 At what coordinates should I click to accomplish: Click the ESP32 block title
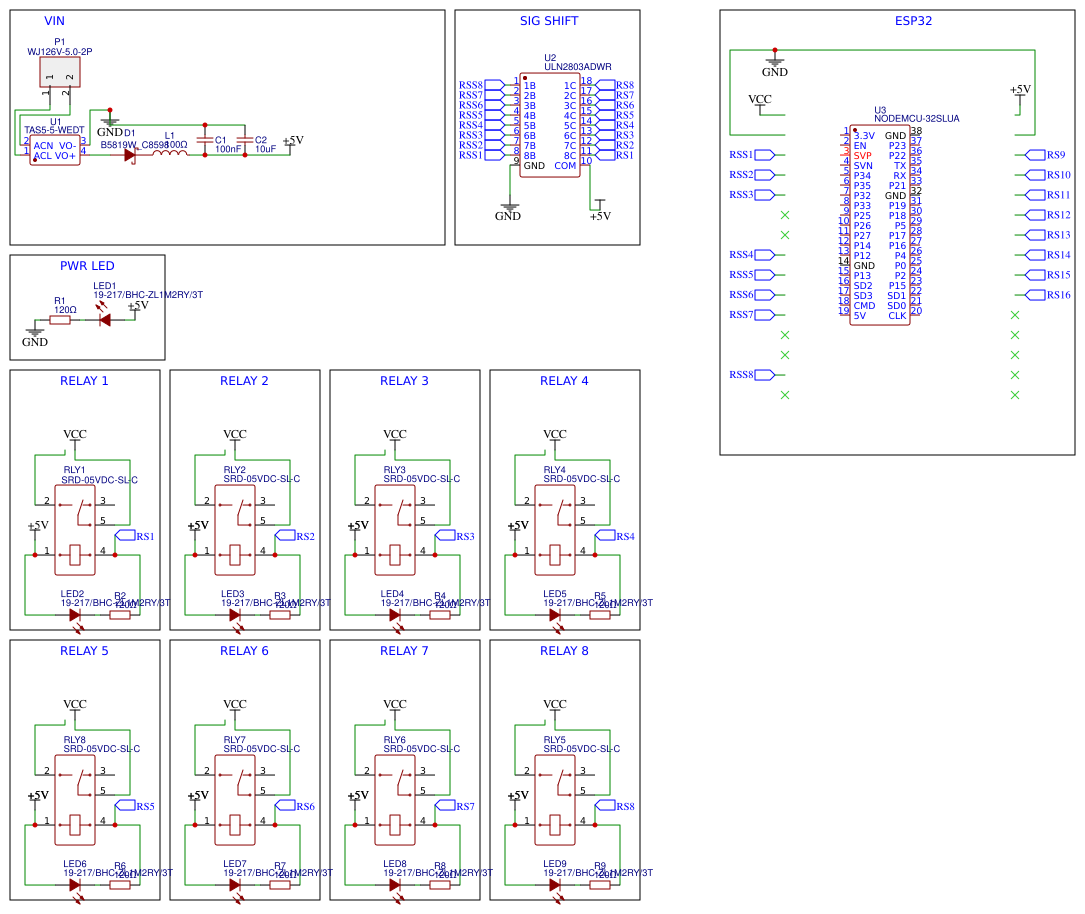click(x=913, y=21)
